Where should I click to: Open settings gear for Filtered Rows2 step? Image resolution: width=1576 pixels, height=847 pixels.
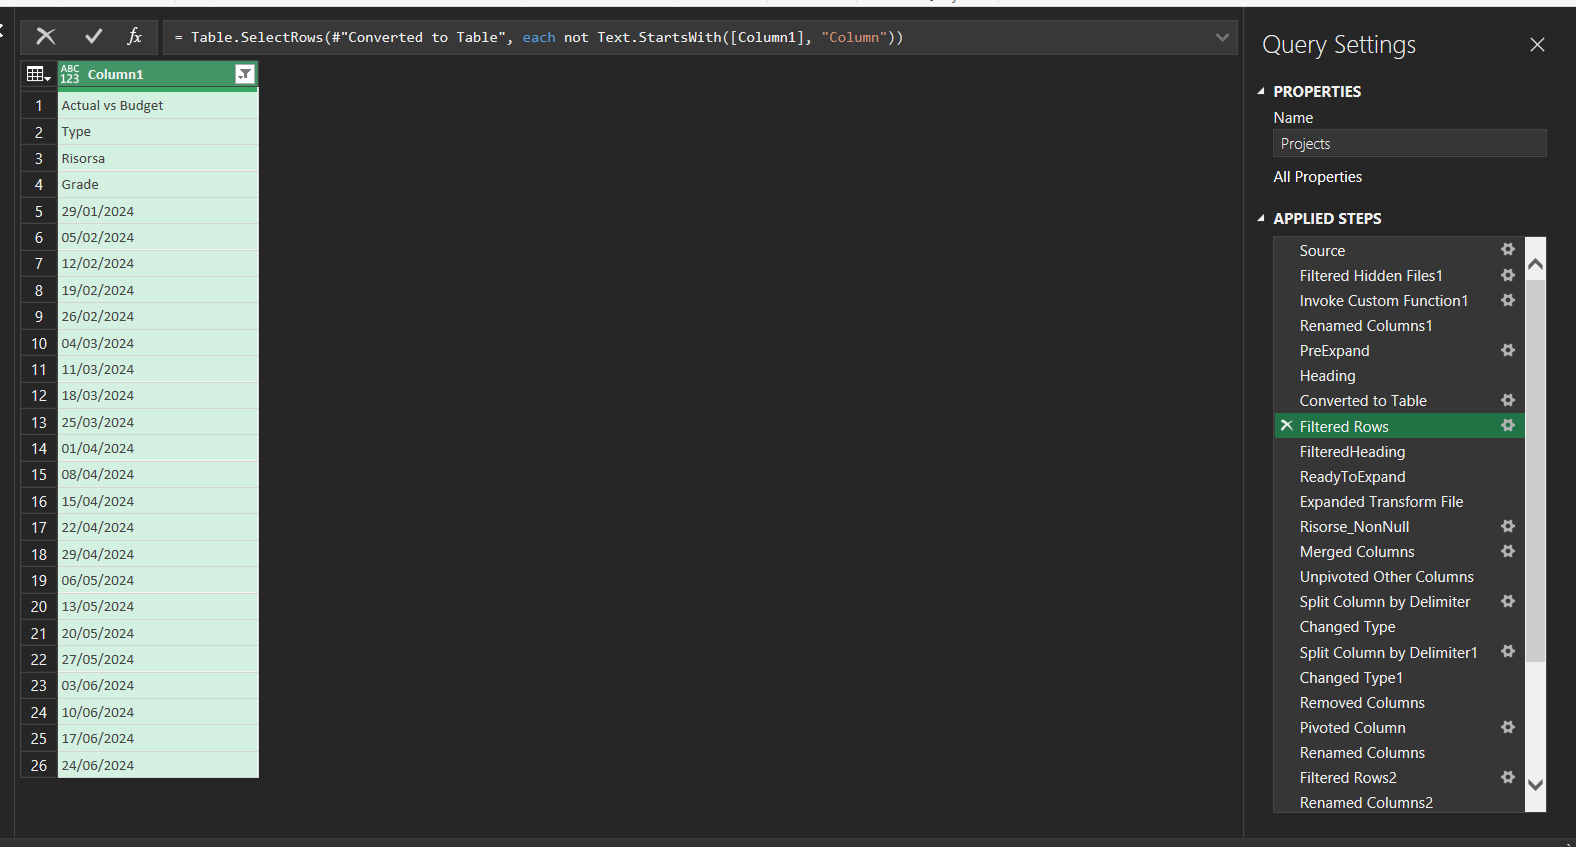pos(1508,777)
